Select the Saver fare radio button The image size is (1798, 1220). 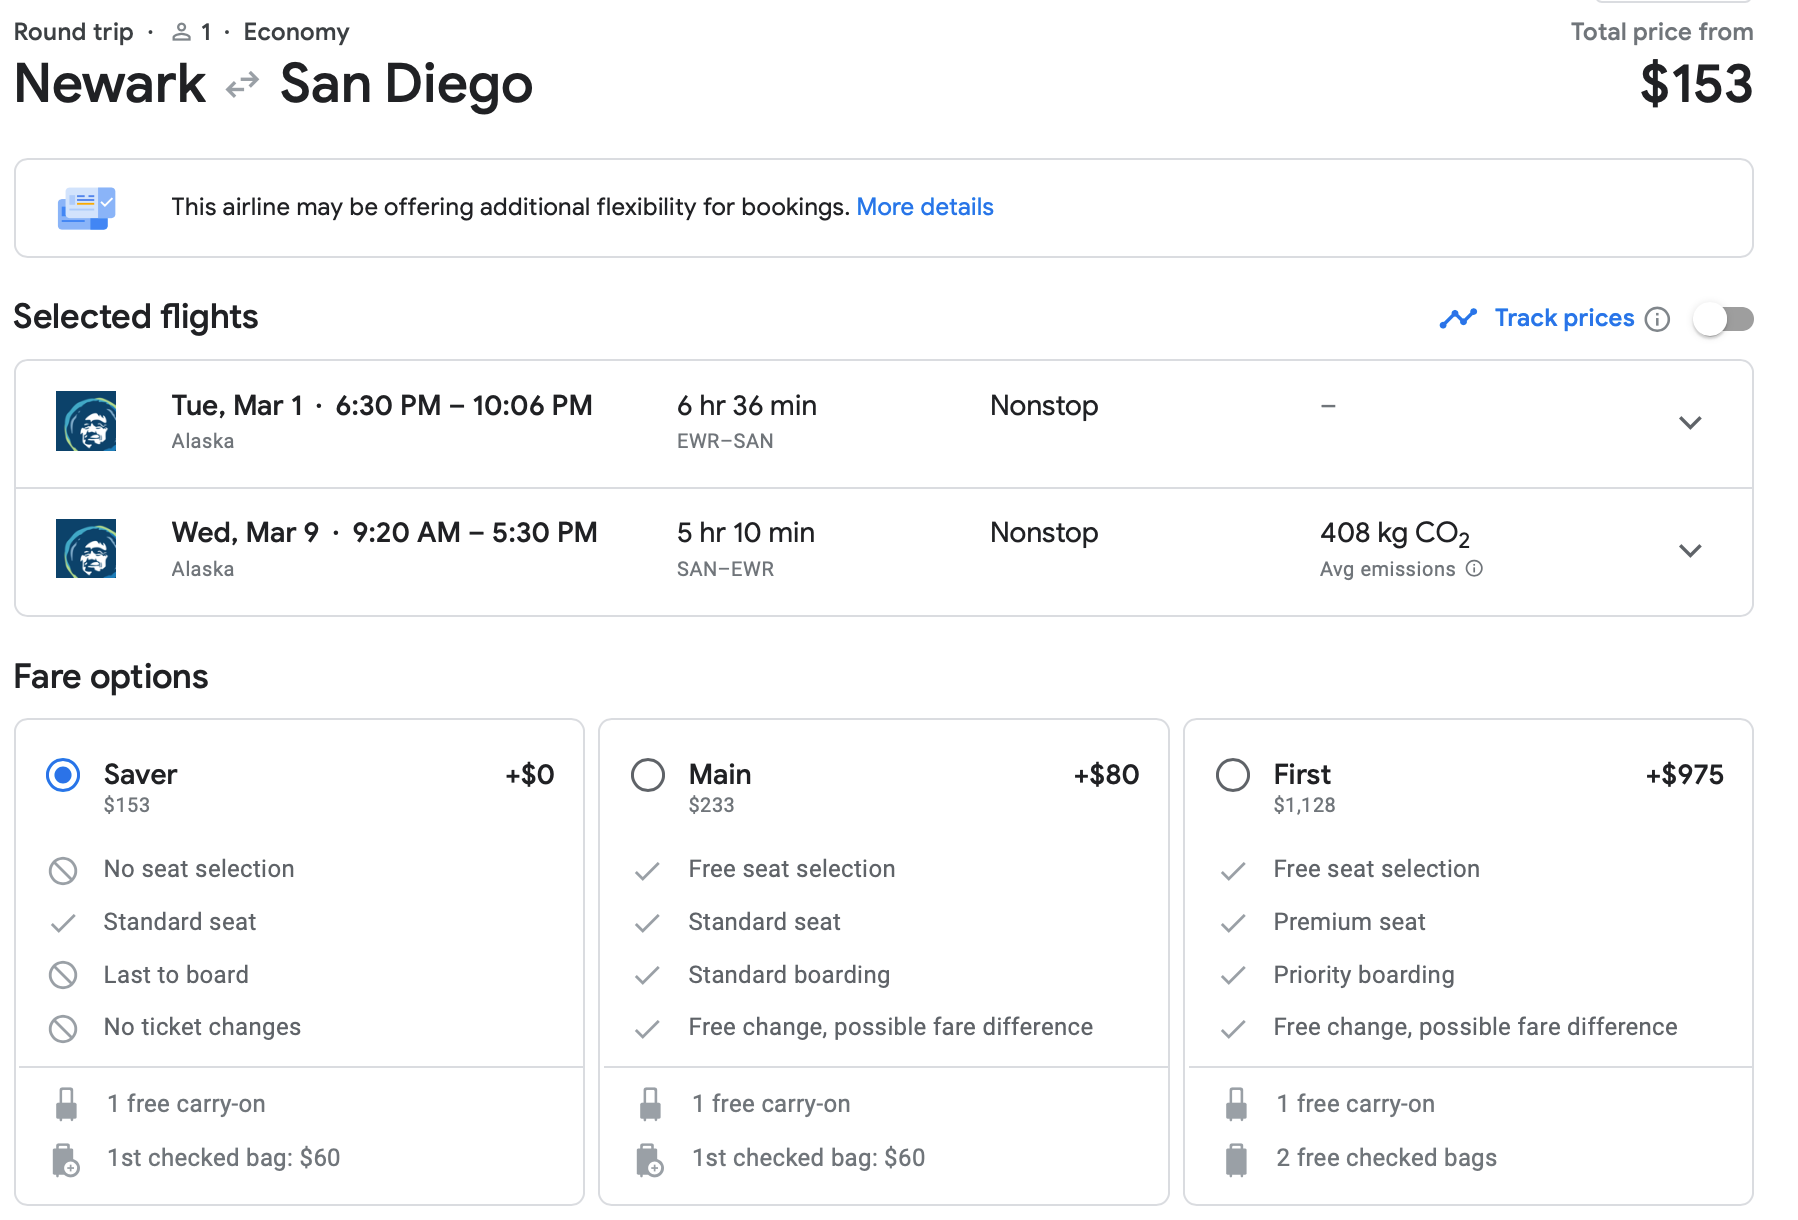pyautogui.click(x=63, y=775)
